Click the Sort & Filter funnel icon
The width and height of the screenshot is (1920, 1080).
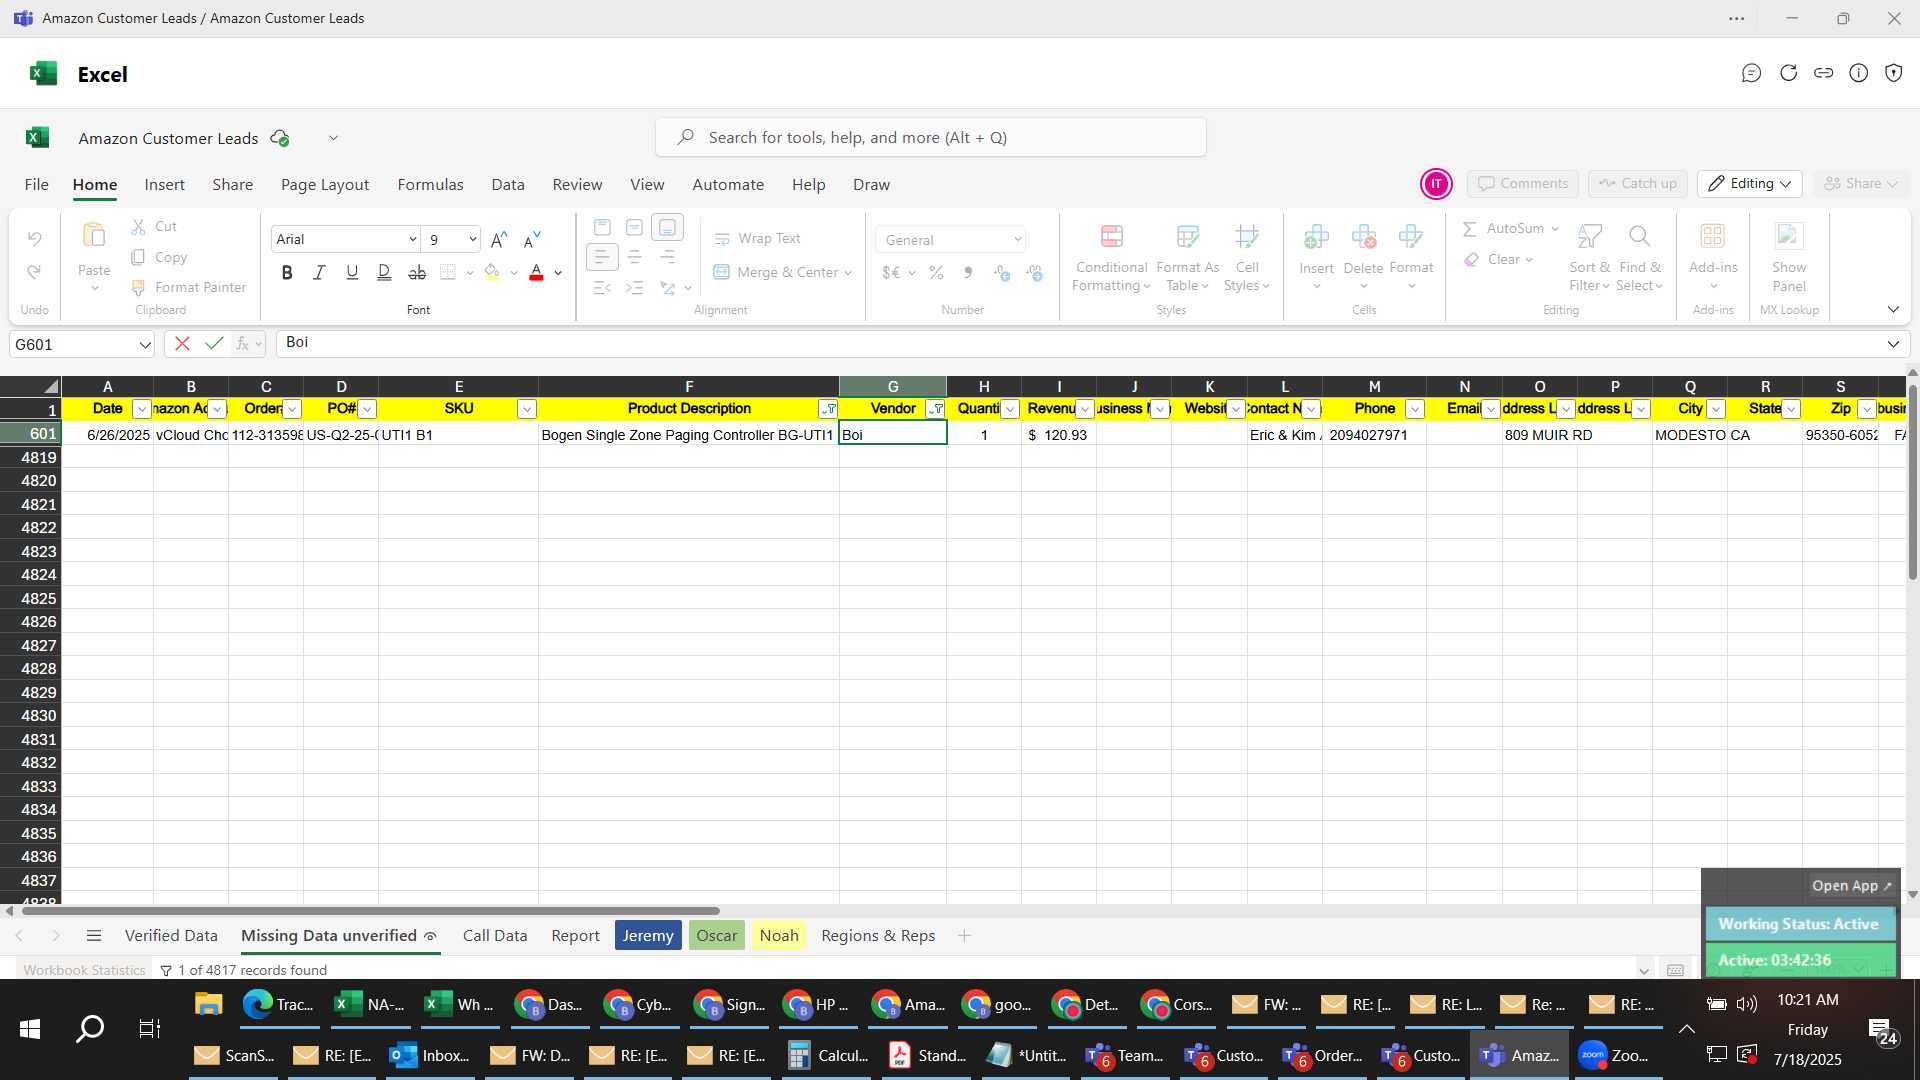(x=1589, y=236)
